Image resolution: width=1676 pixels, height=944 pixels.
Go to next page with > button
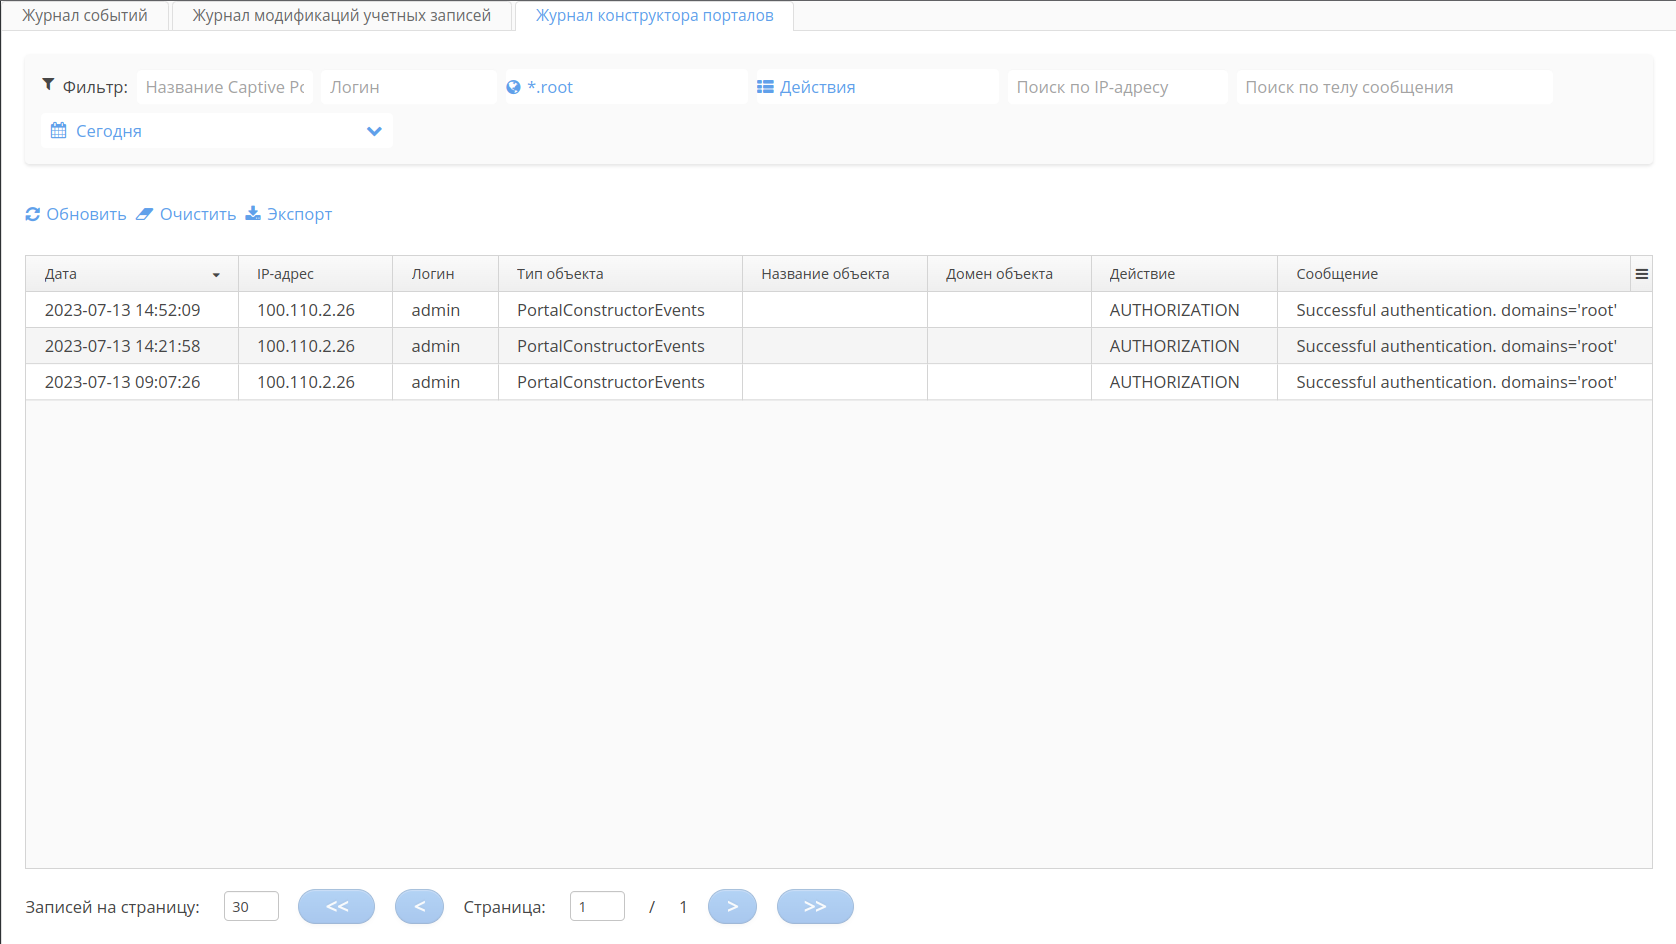[x=733, y=907]
